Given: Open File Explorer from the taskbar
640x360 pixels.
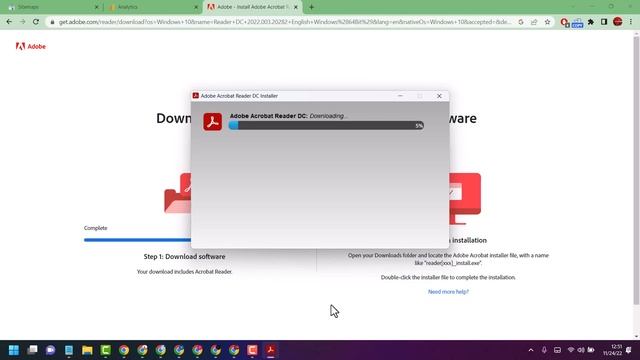Looking at the screenshot, I should [87, 350].
